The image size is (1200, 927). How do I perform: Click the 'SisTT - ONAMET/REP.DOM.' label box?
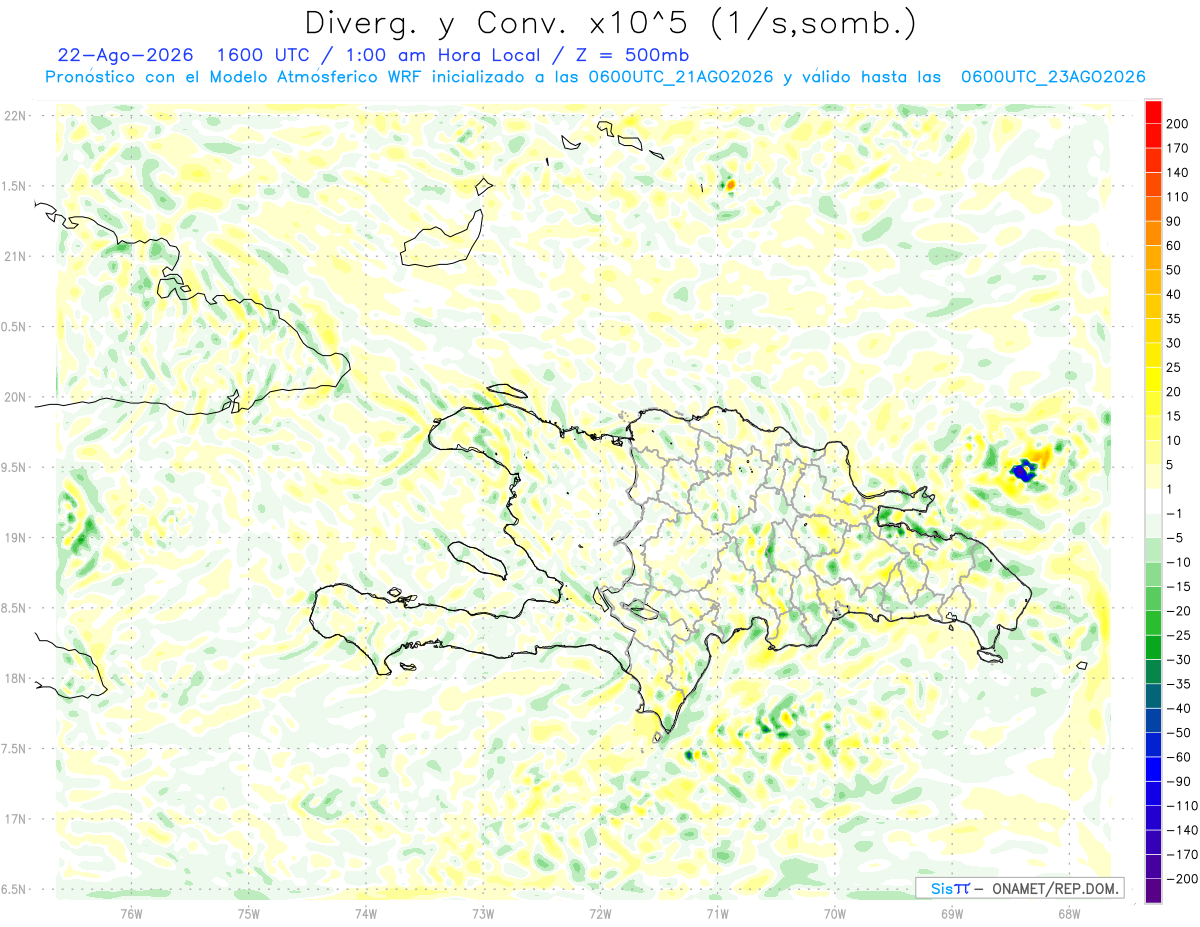click(x=1020, y=888)
